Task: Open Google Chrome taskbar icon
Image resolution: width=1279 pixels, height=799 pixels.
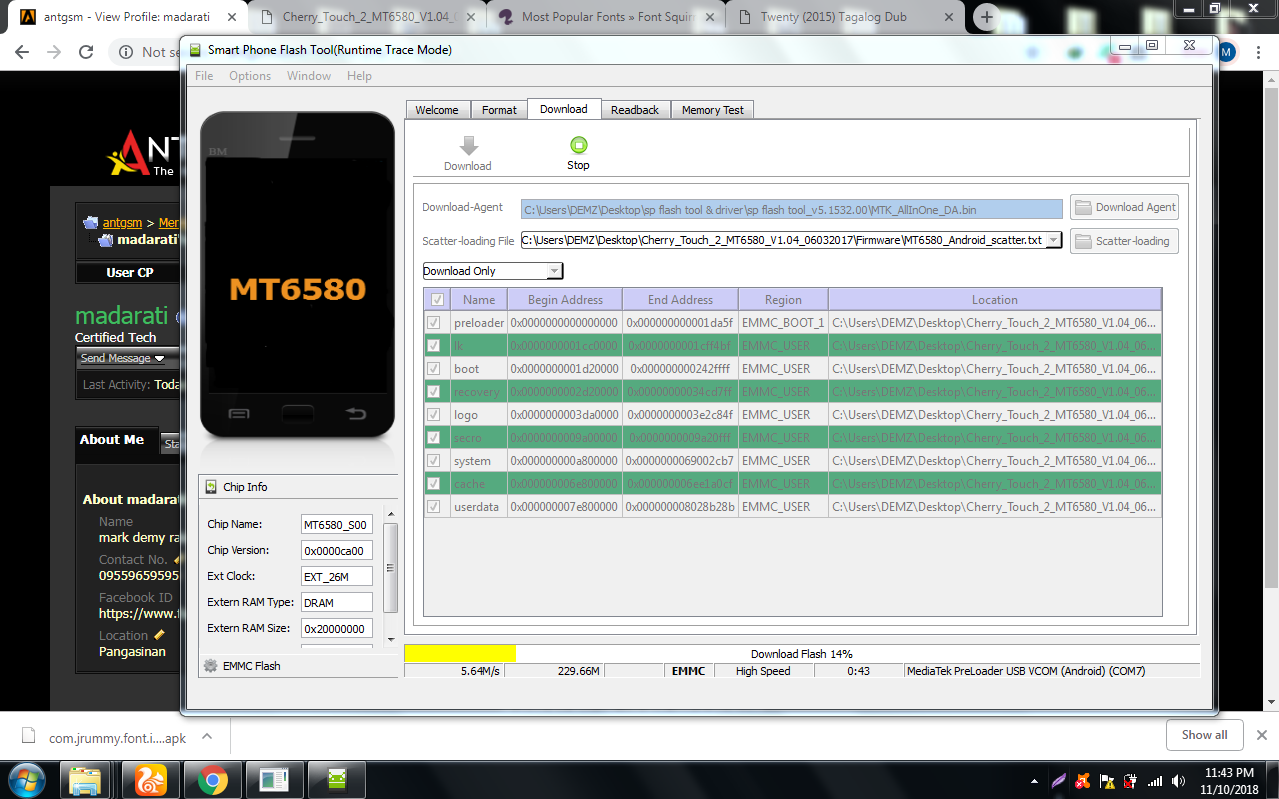Action: [212, 780]
